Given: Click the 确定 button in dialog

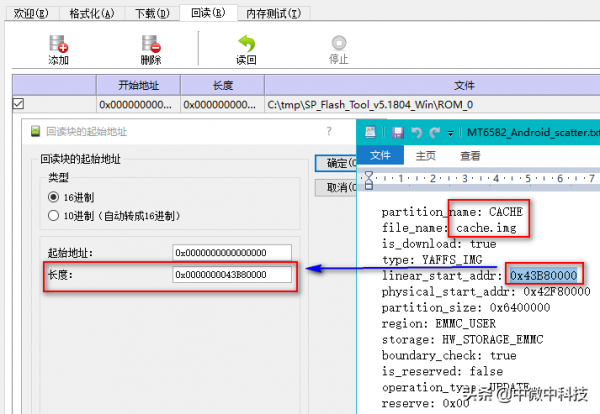Looking at the screenshot, I should click(336, 163).
